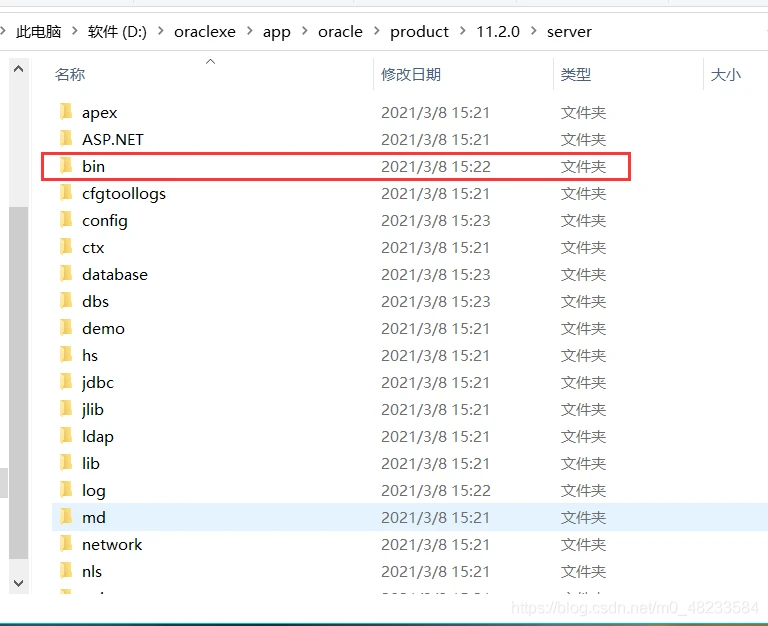The height and width of the screenshot is (626, 768).
Task: Expand the chevron after oraclexe in path
Action: (x=250, y=32)
